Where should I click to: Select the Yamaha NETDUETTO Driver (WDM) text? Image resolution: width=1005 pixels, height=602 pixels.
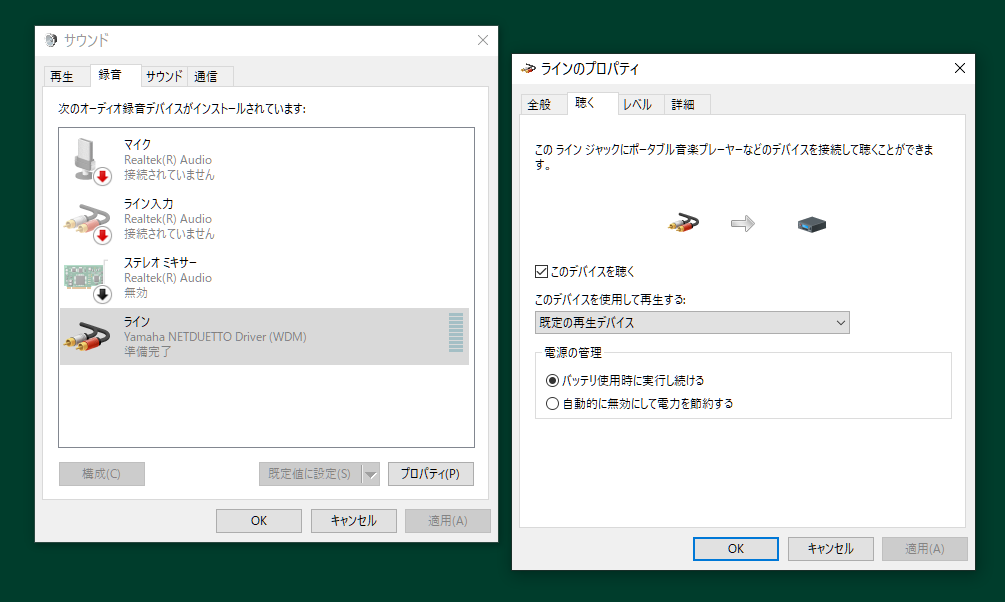215,337
